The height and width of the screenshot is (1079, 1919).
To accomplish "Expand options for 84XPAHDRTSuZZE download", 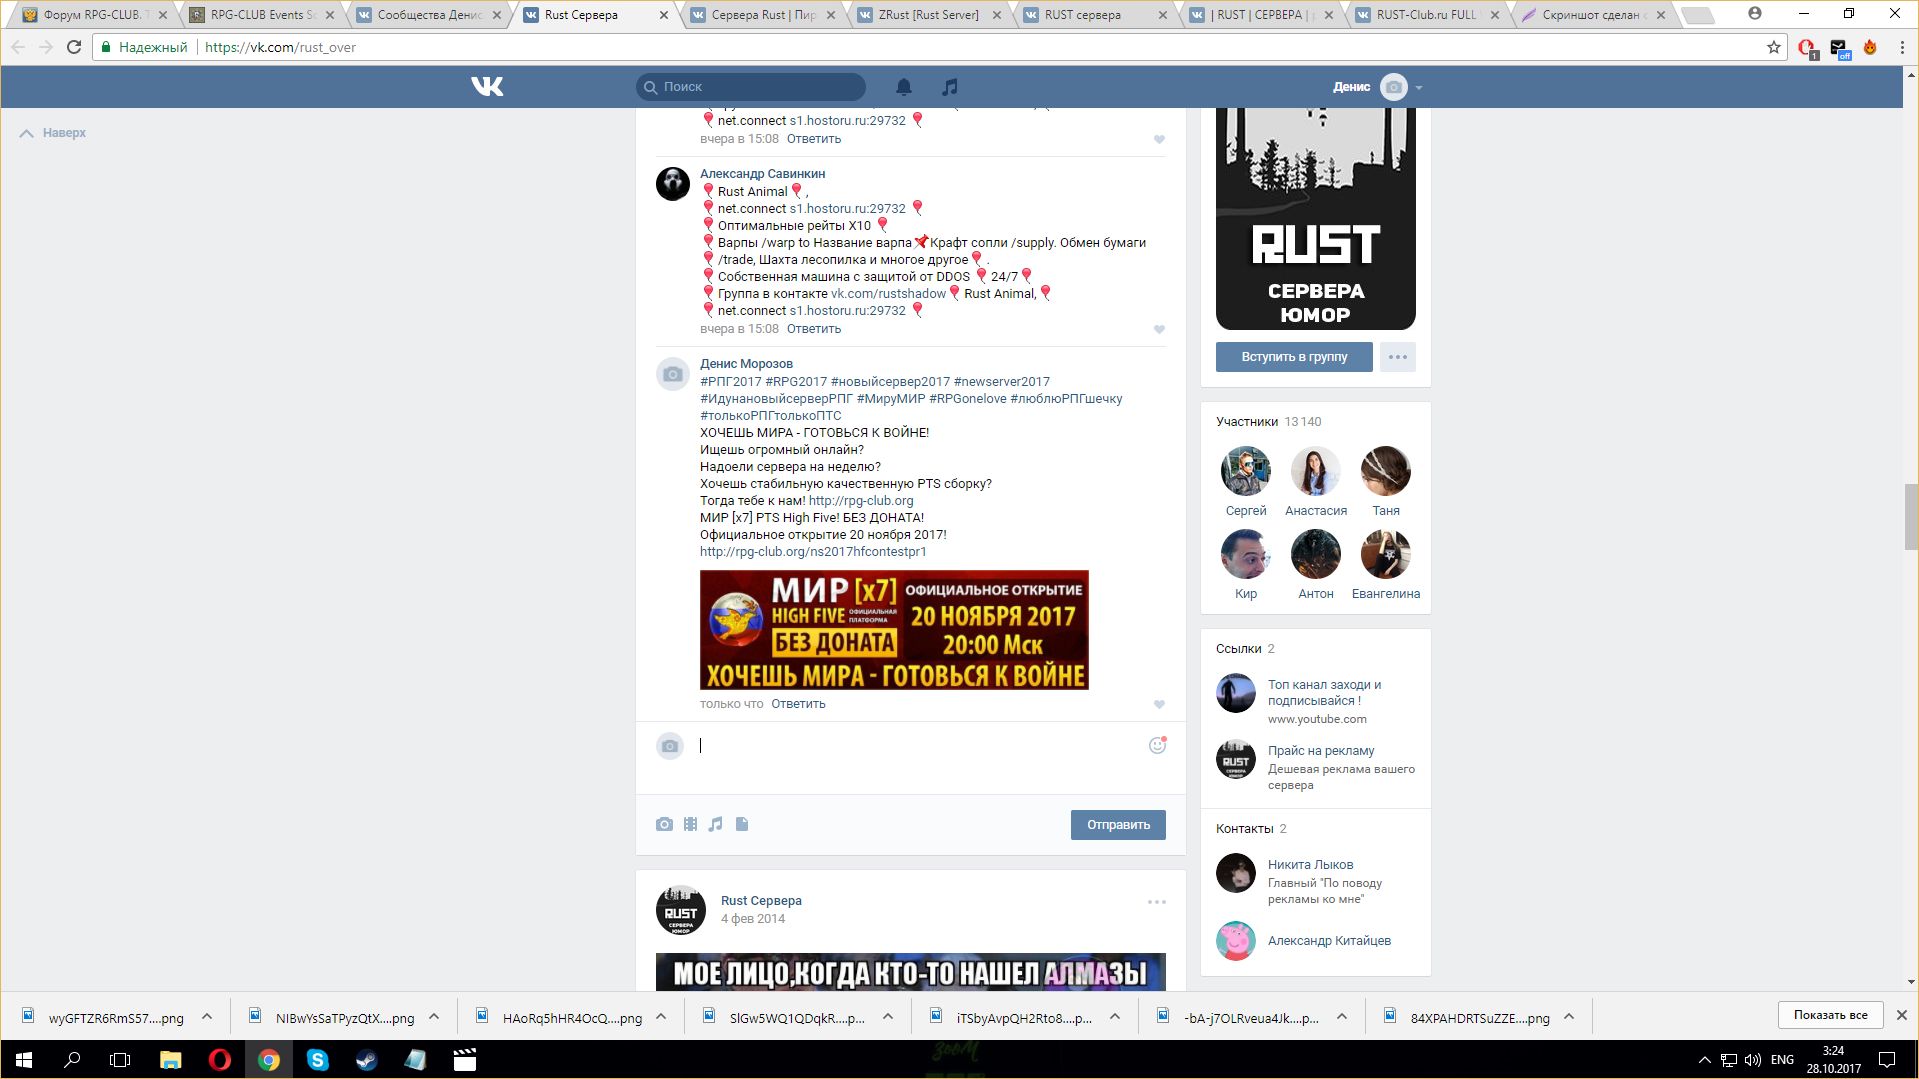I will (1569, 1017).
